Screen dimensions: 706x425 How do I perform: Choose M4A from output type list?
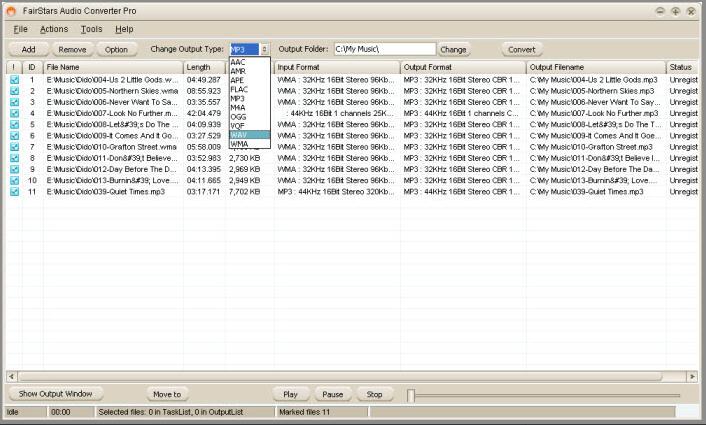click(250, 108)
